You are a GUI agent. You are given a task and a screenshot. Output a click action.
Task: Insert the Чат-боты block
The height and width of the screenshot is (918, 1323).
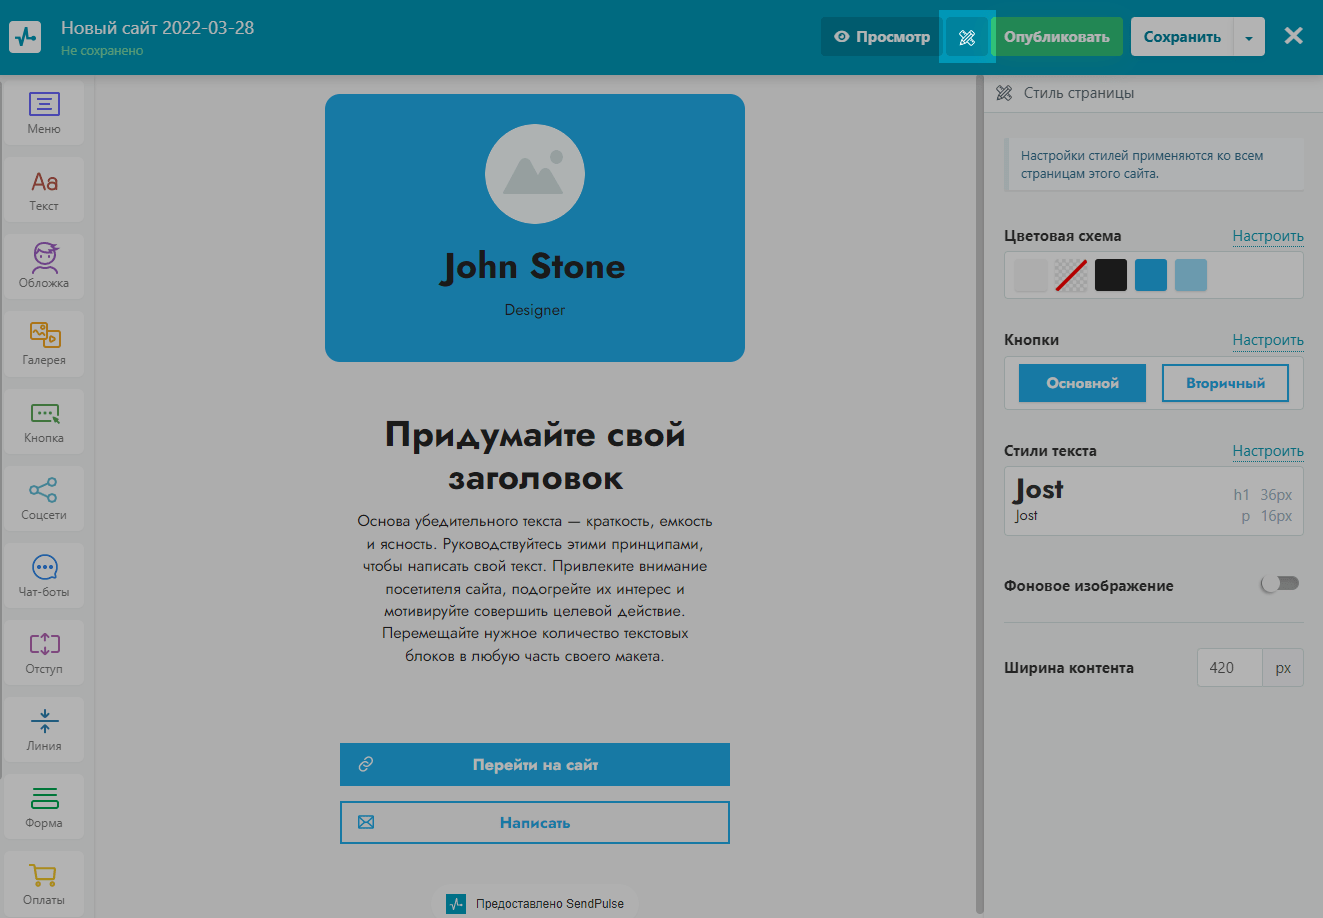(x=44, y=575)
